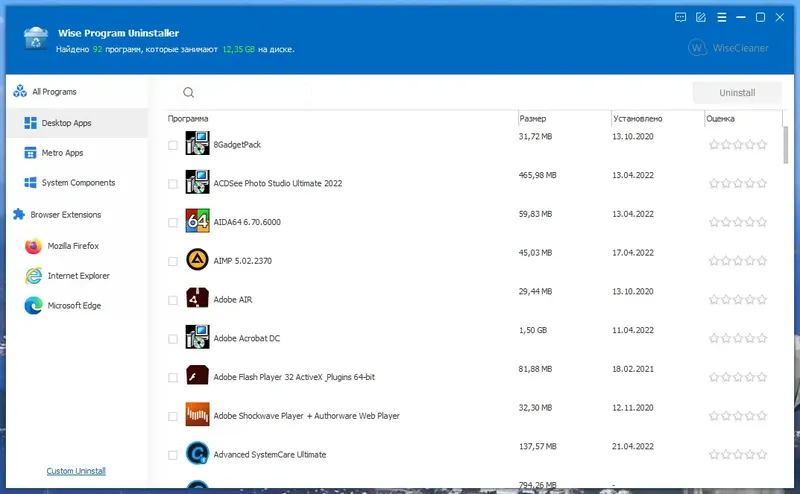Image resolution: width=800 pixels, height=494 pixels.
Task: Click the AIDA64 program icon
Action: tap(197, 221)
